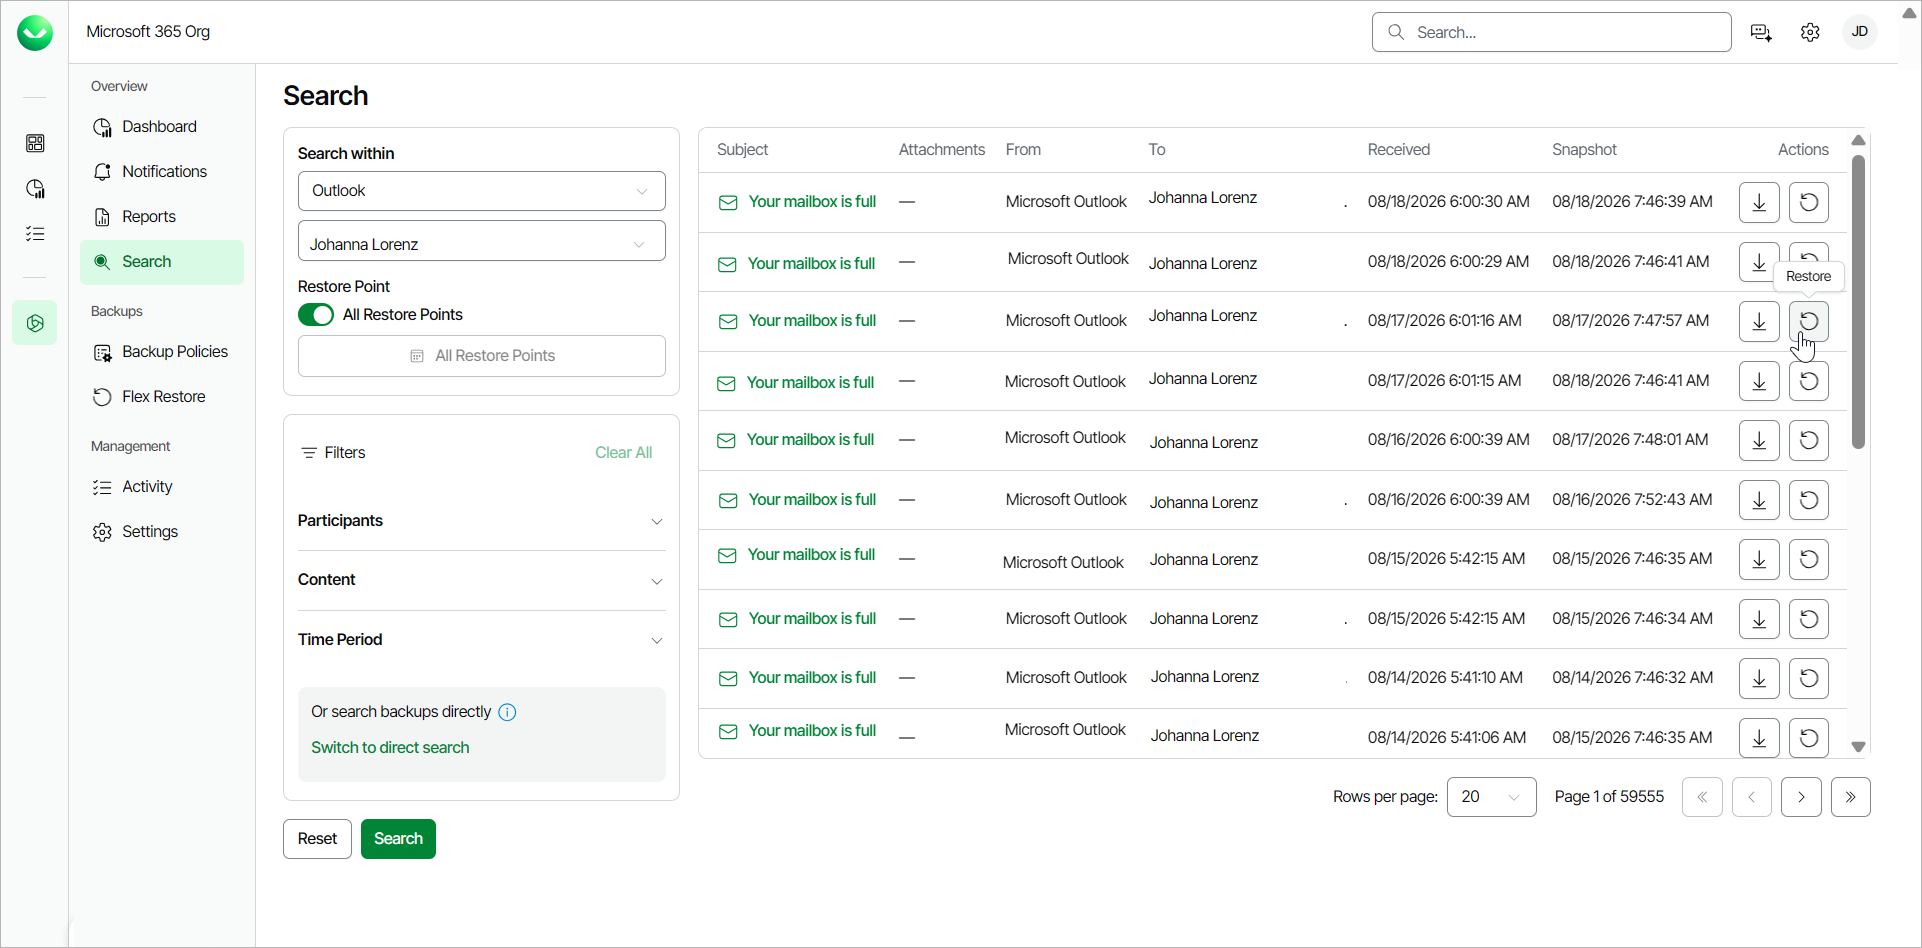
Task: Select the Search sidebar item
Action: [162, 262]
